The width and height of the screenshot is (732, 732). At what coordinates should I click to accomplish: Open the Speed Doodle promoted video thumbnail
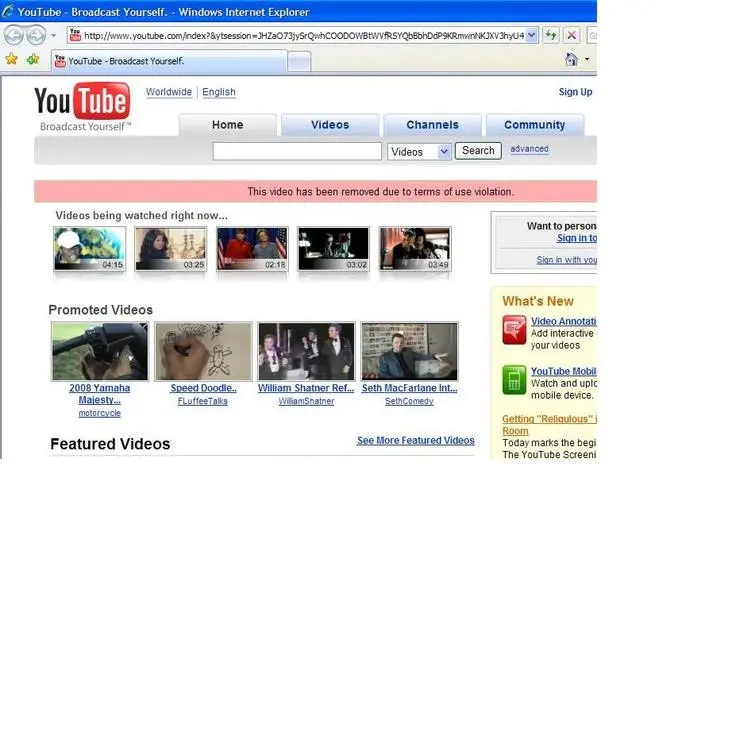[x=204, y=351]
